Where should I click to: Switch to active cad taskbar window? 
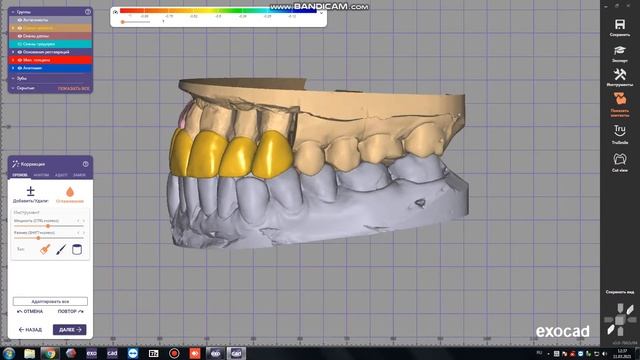pyautogui.click(x=236, y=353)
